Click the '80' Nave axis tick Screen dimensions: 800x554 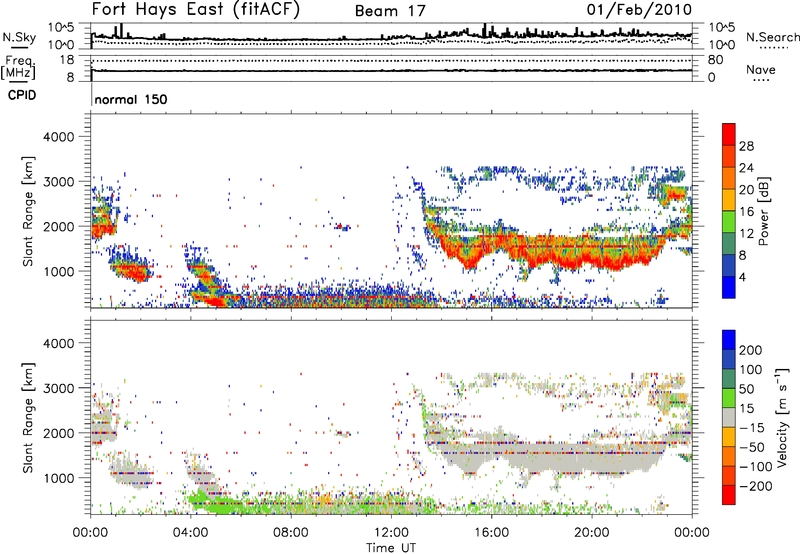(x=715, y=60)
